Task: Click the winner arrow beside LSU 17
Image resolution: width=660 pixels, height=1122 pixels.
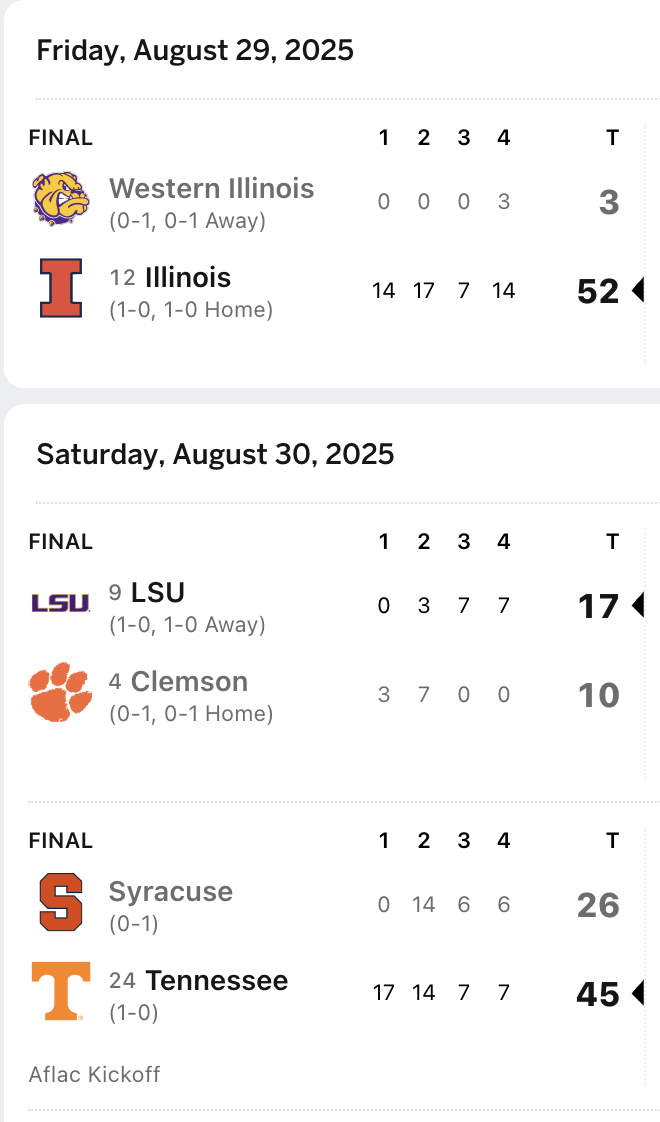Action: (638, 605)
